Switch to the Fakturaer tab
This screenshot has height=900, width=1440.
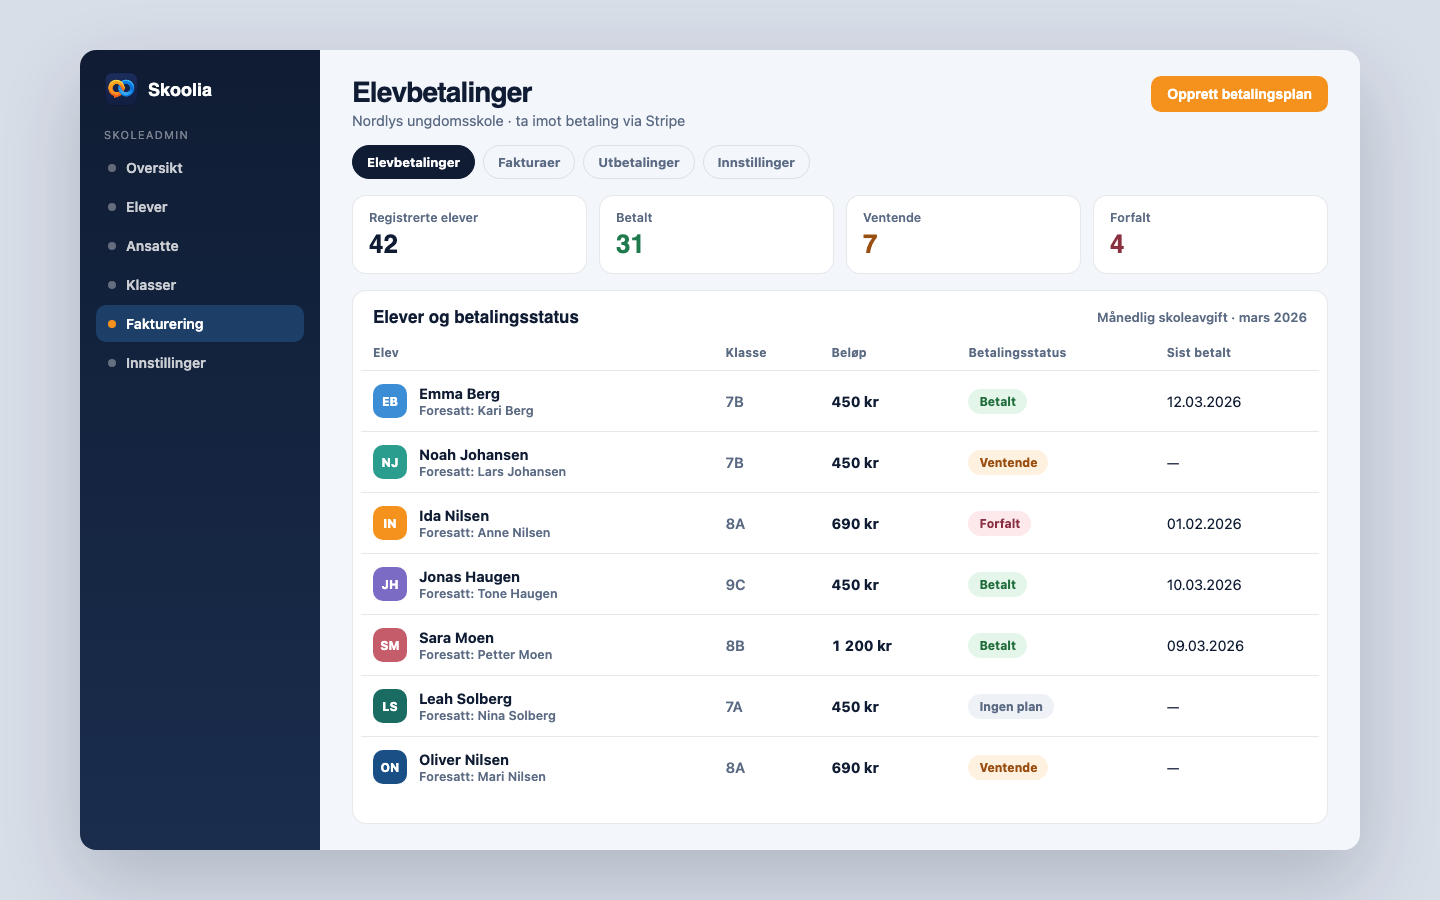click(x=529, y=162)
